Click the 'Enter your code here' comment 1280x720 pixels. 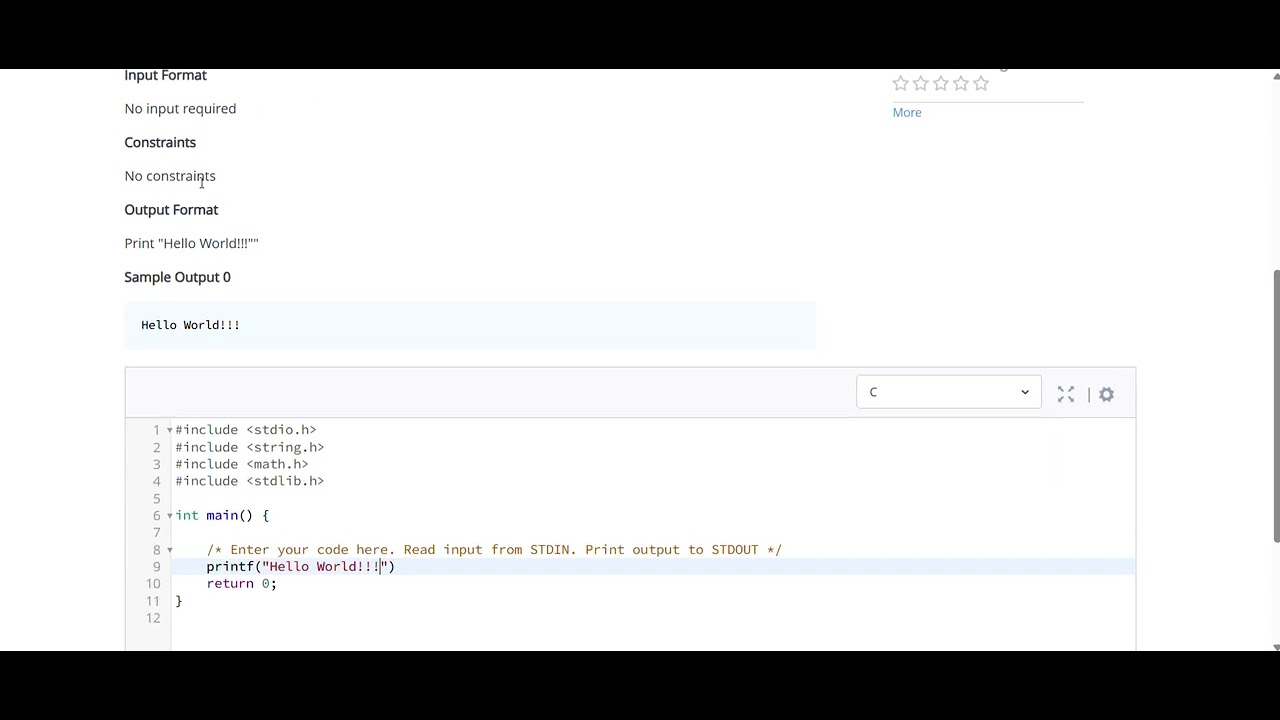[494, 550]
